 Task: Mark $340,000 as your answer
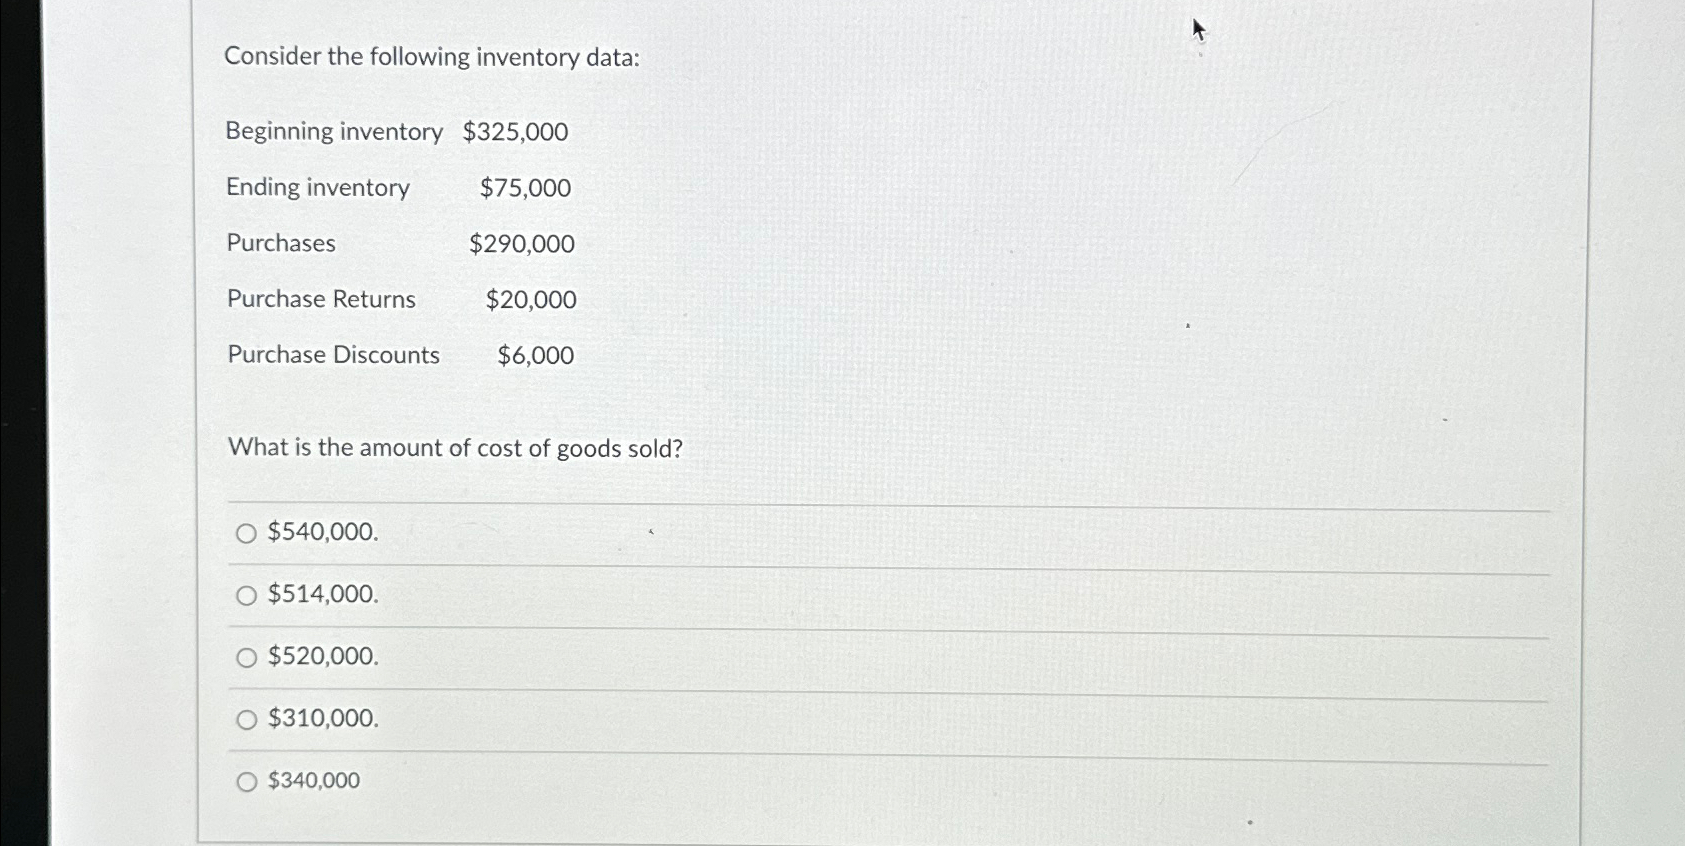245,780
